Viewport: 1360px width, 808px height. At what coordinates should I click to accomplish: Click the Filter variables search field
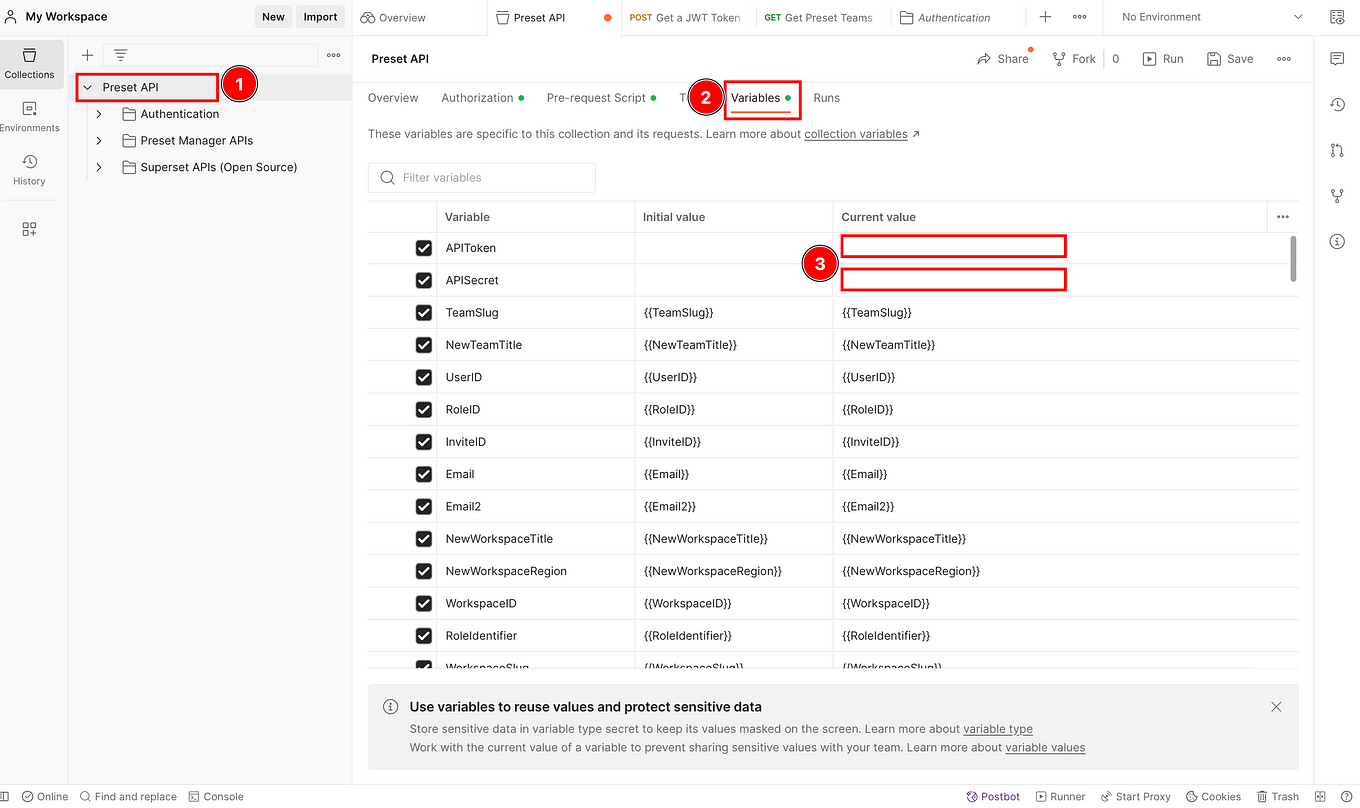point(481,177)
